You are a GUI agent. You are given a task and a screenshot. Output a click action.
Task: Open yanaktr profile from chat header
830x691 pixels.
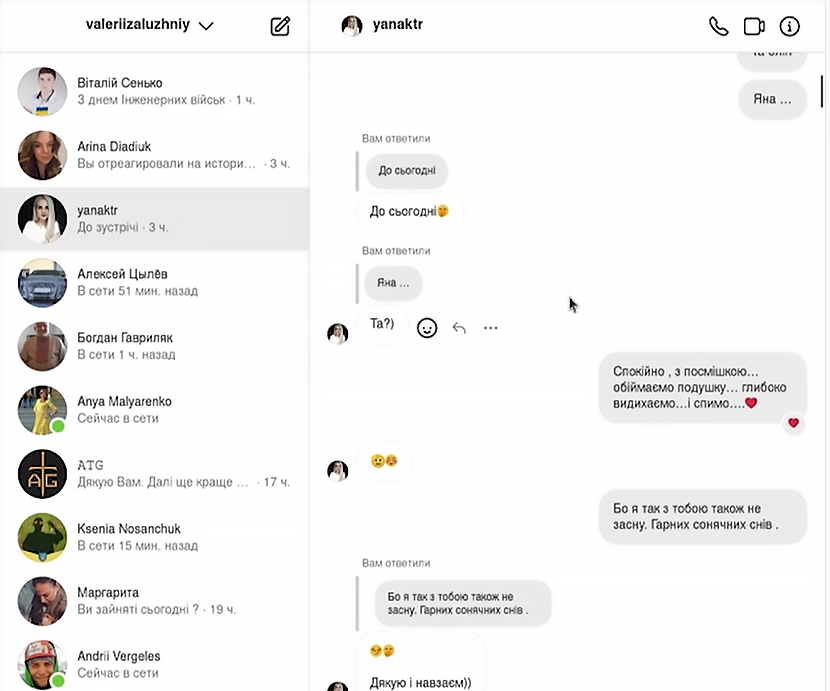point(382,25)
